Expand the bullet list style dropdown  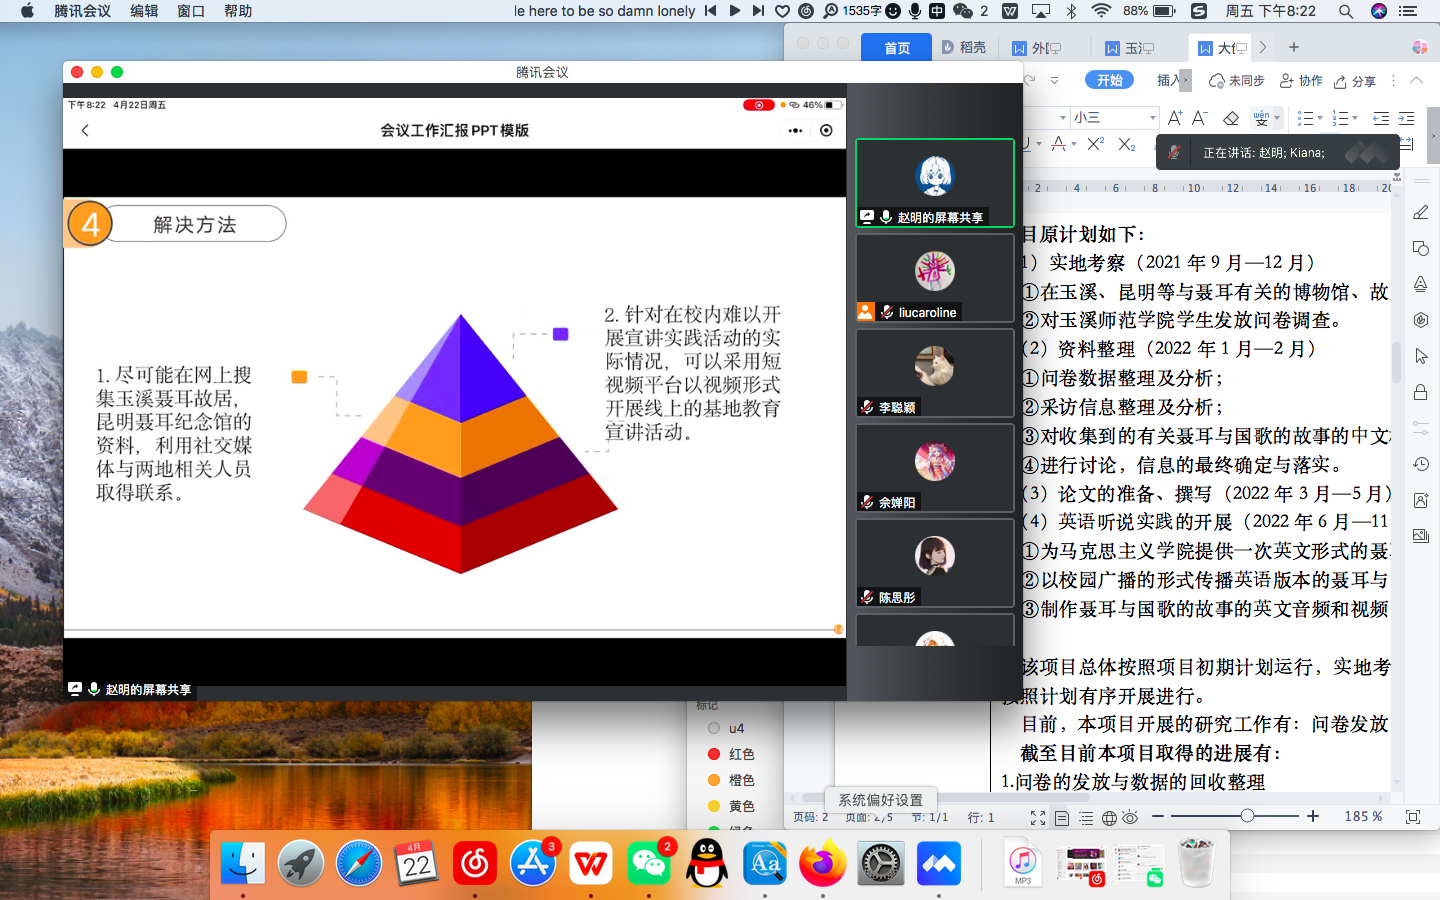pos(1320,118)
